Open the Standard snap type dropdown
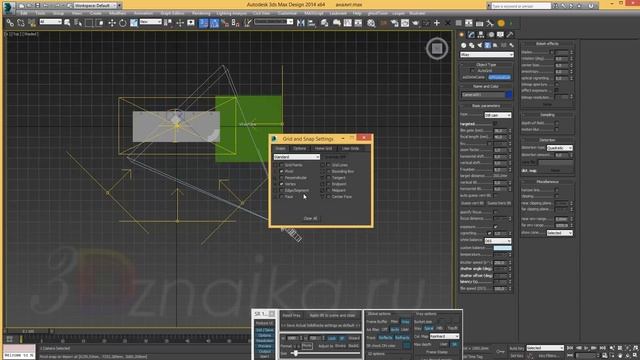 pyautogui.click(x=297, y=157)
